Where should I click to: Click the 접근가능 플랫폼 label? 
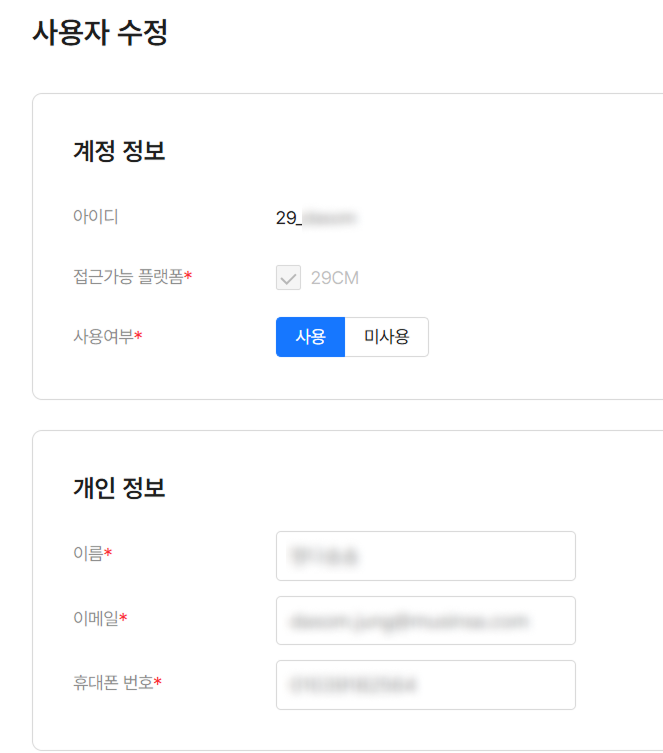click(x=128, y=277)
